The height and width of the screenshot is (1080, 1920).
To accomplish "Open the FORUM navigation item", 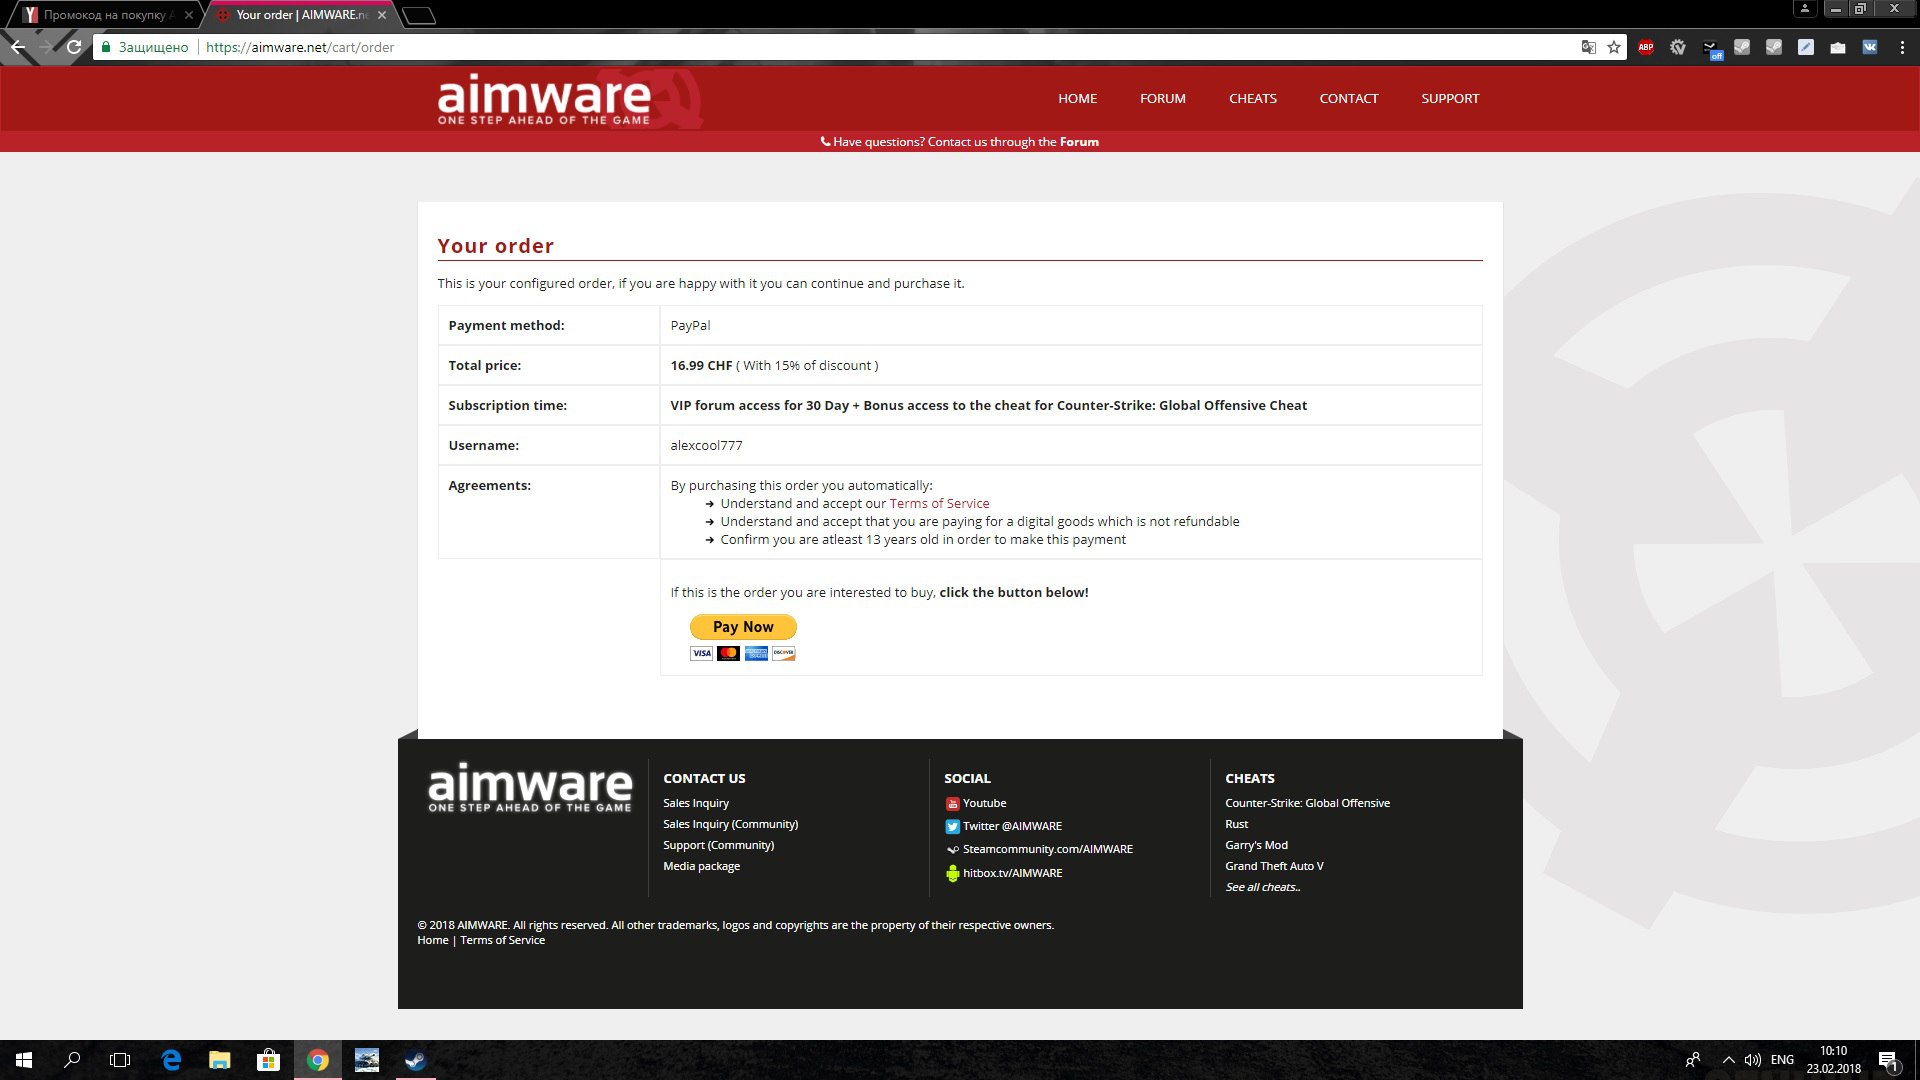I will [1162, 98].
